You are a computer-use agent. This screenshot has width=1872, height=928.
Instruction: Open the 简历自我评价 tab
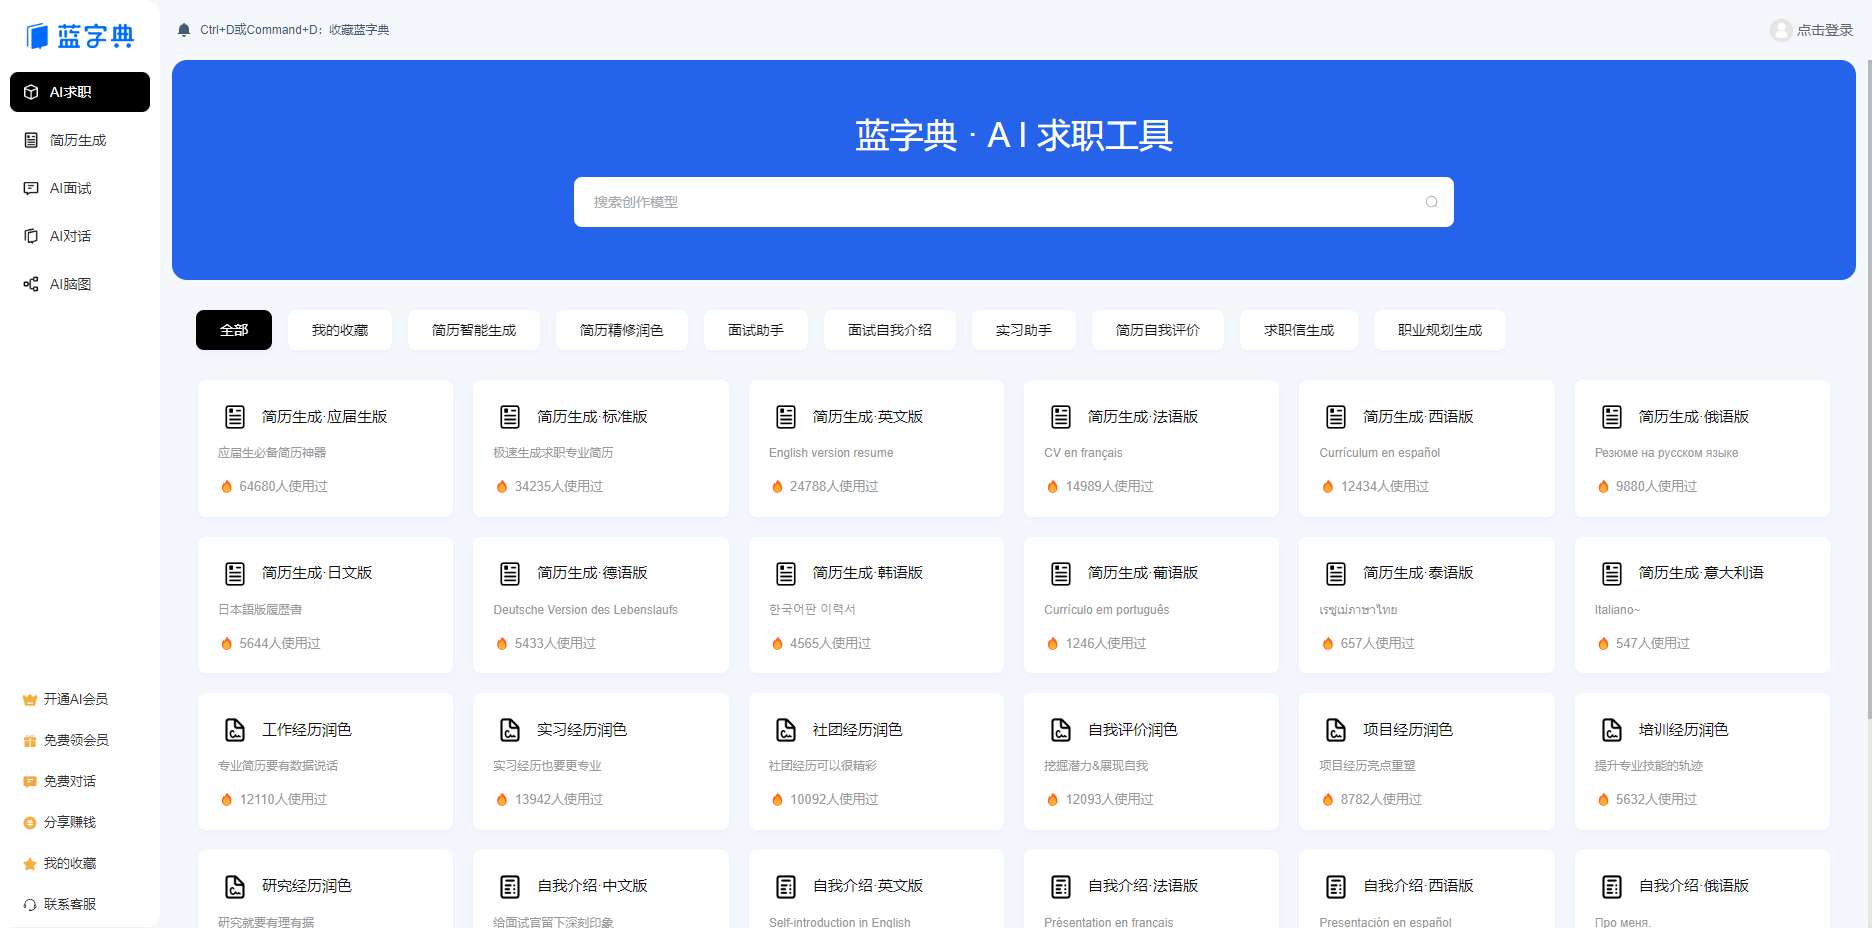(1158, 330)
